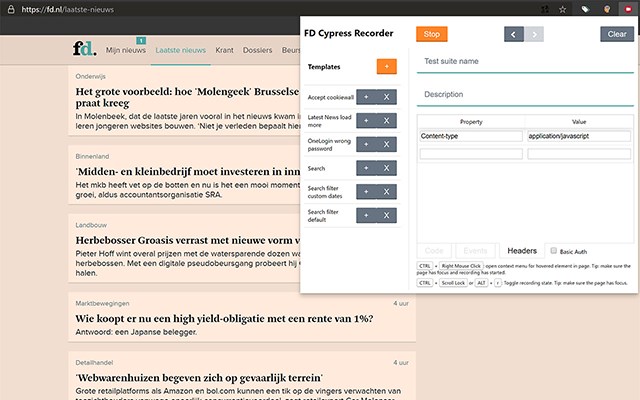Open the Herbebosser Groasis article
Image resolution: width=640 pixels, height=400 pixels.
click(x=188, y=240)
